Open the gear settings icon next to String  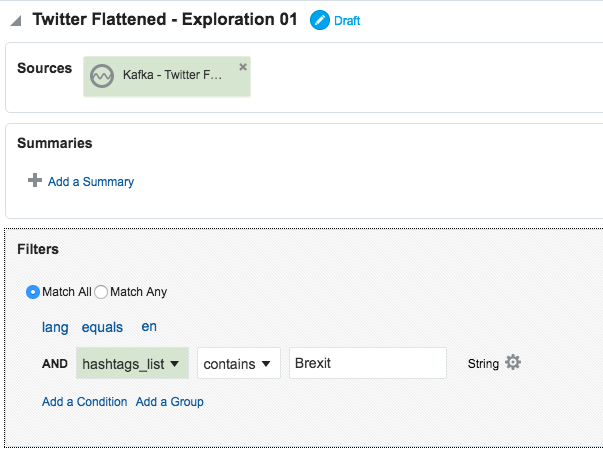513,363
